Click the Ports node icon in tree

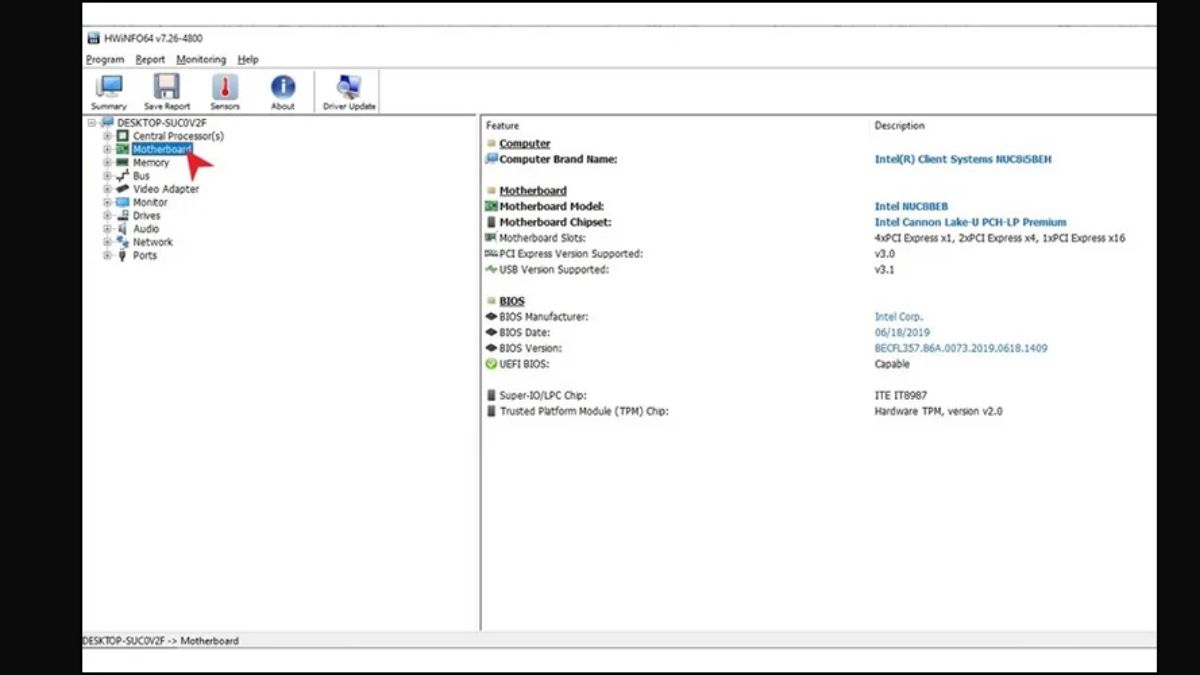pos(123,255)
